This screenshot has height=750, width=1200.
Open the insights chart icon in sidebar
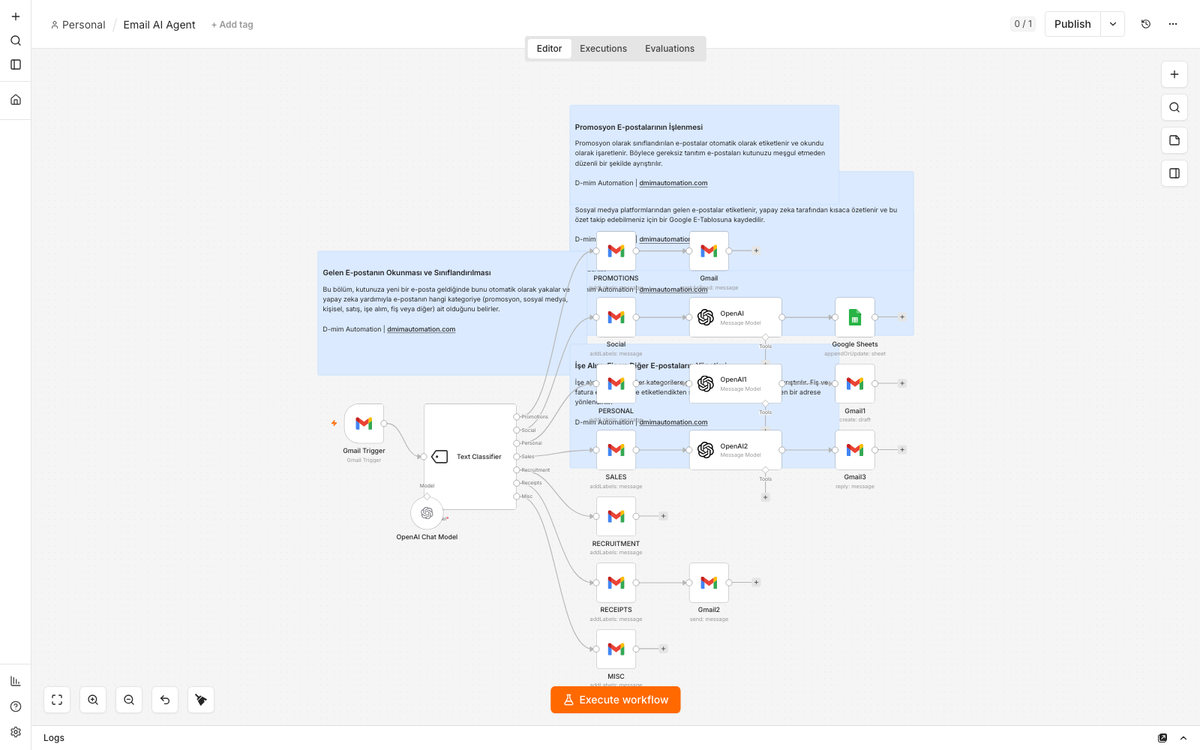[15, 681]
